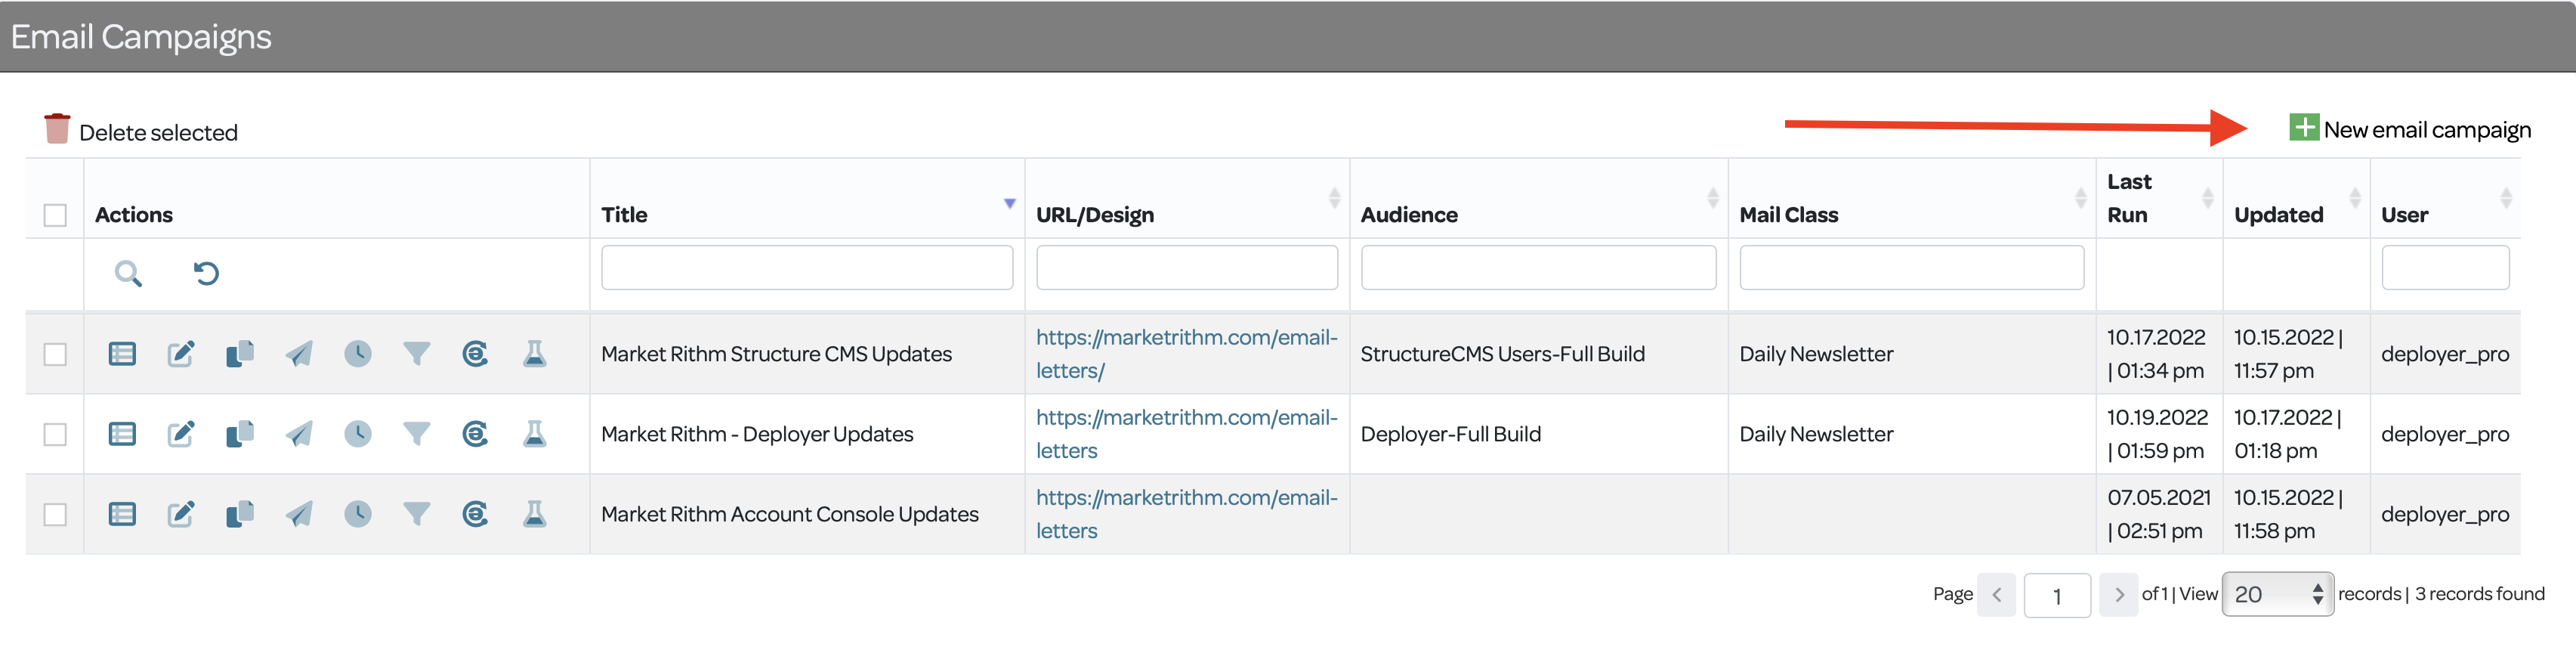2576x650 pixels.
Task: Open schedule clock for Structure CMS Updates
Action: coord(358,354)
